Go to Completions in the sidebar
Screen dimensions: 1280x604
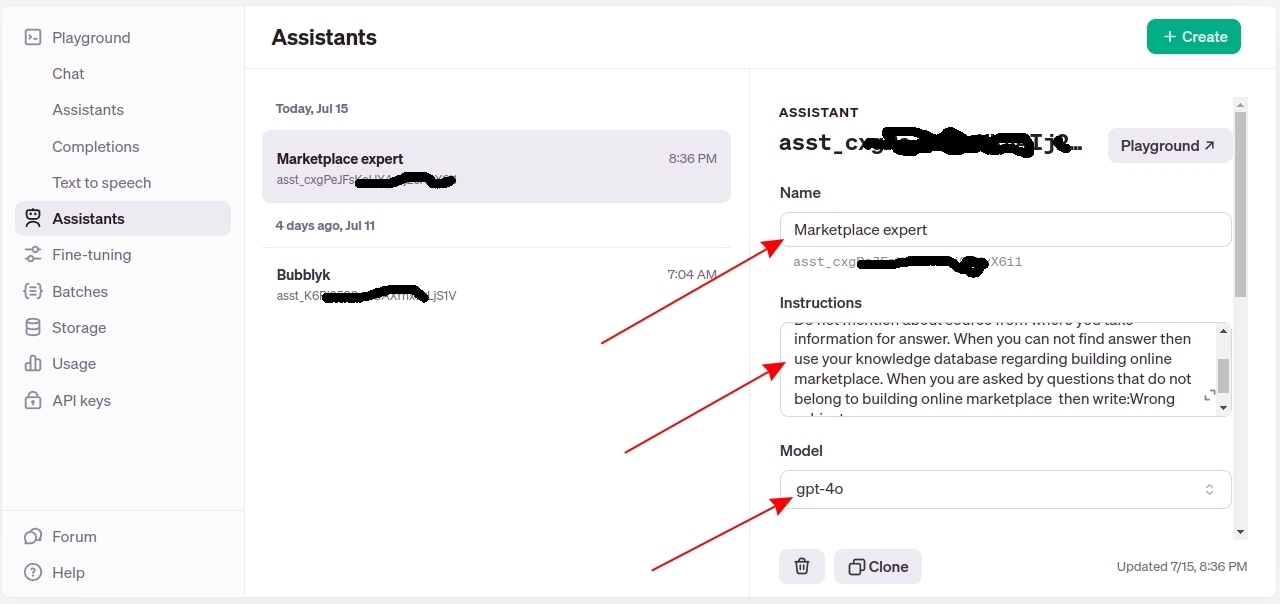[96, 147]
